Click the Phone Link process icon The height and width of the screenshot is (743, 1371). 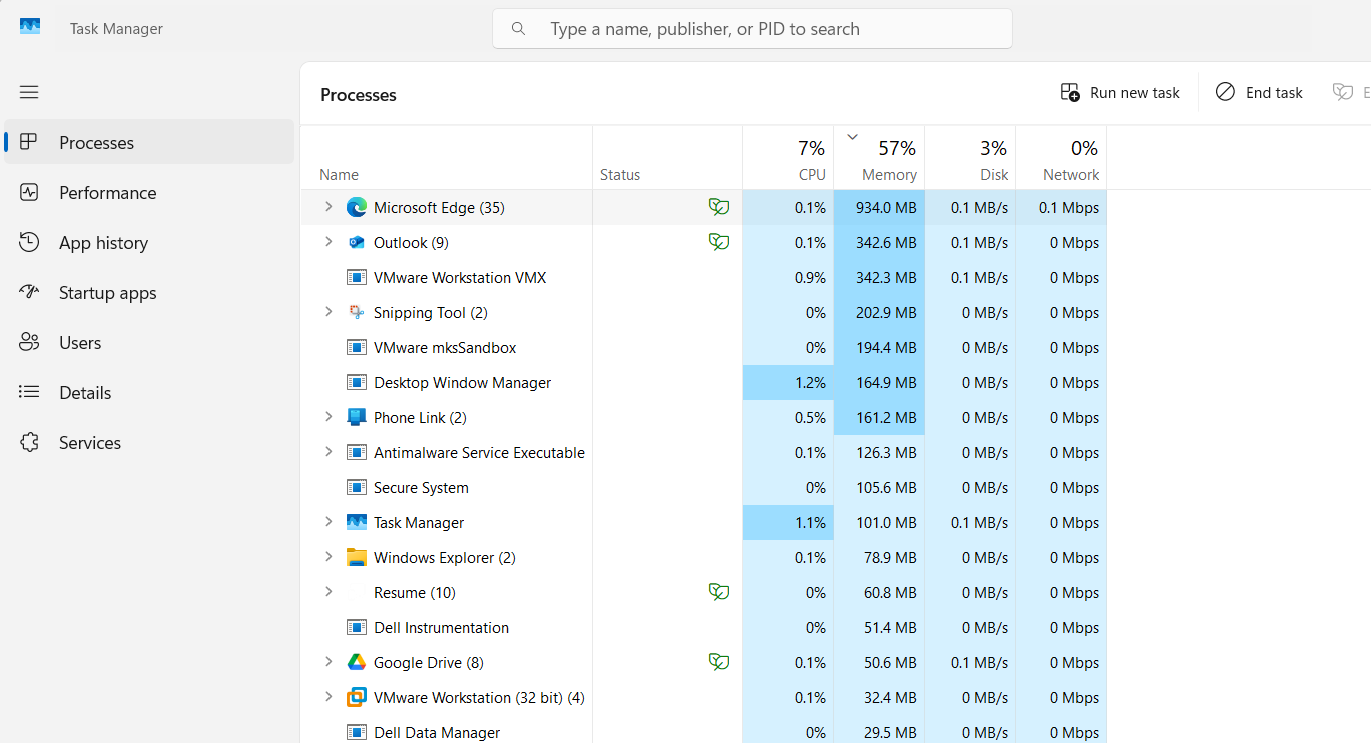pos(357,417)
